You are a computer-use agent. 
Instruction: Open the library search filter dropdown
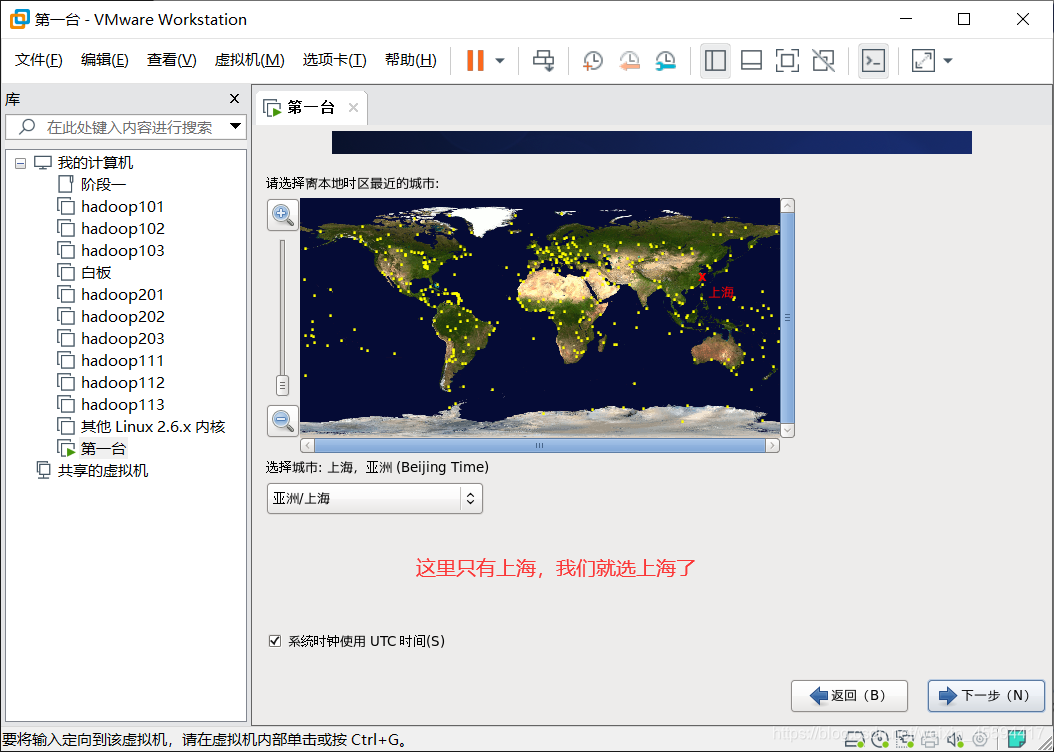pos(235,126)
